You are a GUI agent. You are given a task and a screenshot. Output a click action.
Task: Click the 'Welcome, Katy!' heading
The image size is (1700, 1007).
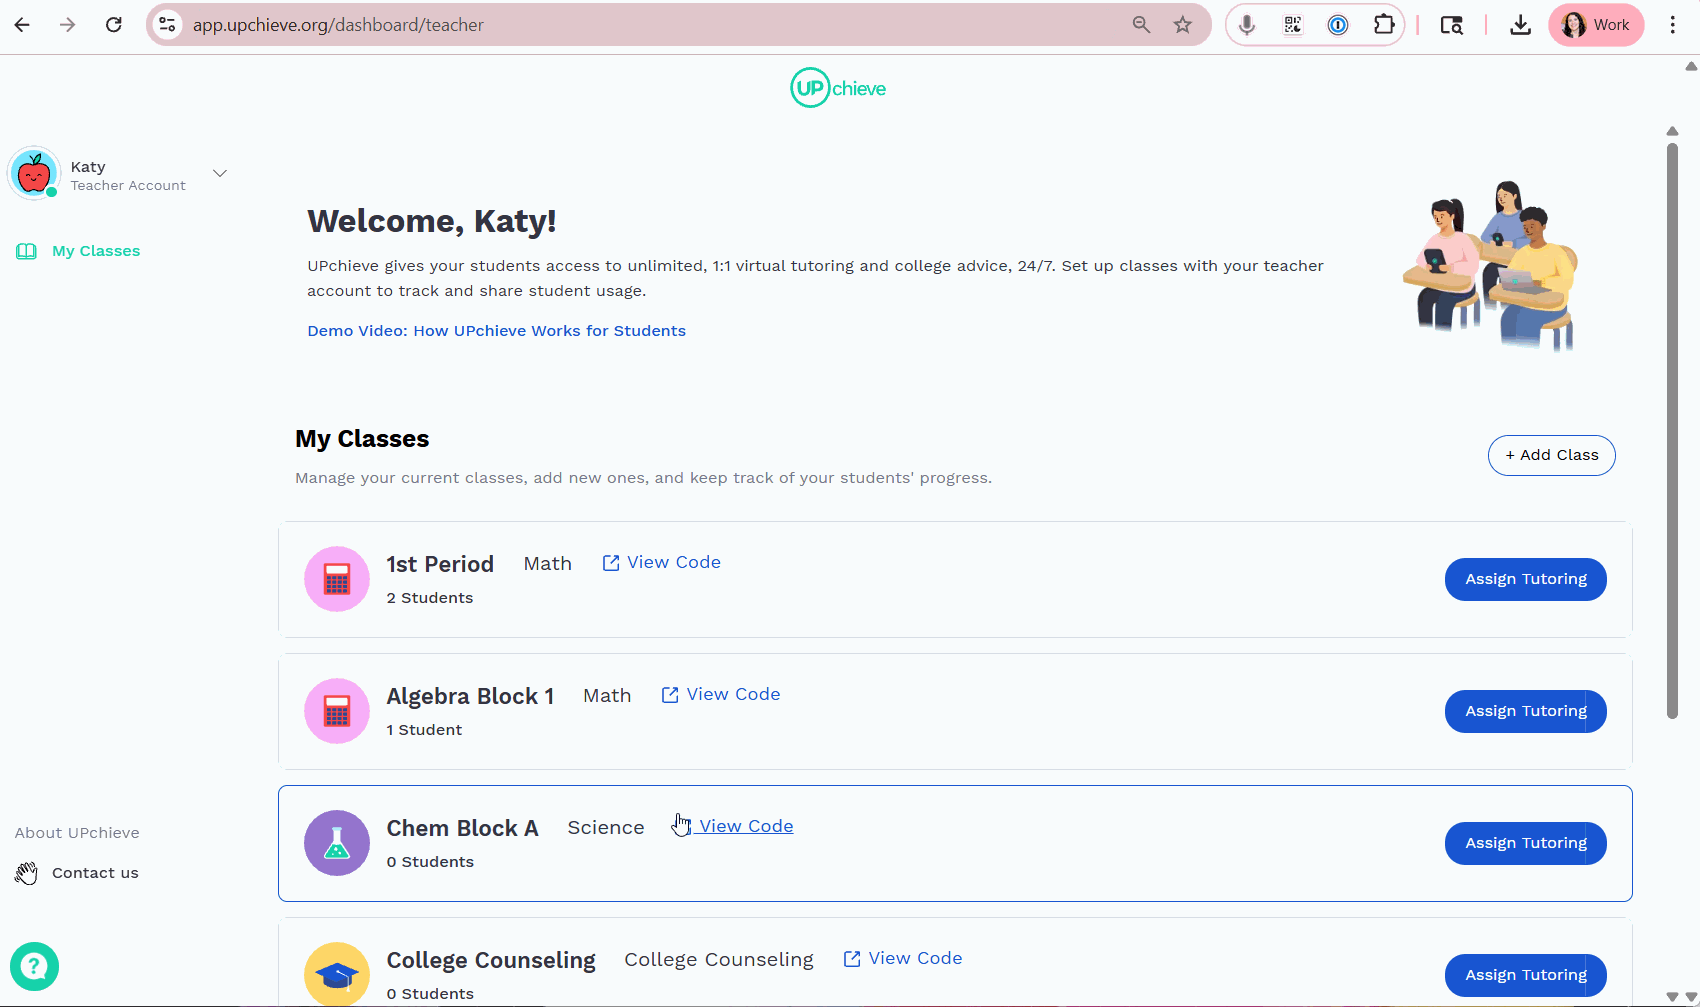[x=431, y=221]
